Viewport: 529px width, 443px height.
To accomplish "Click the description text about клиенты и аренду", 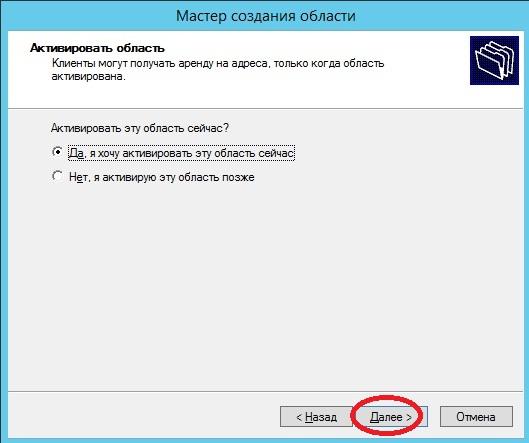I will [x=218, y=70].
